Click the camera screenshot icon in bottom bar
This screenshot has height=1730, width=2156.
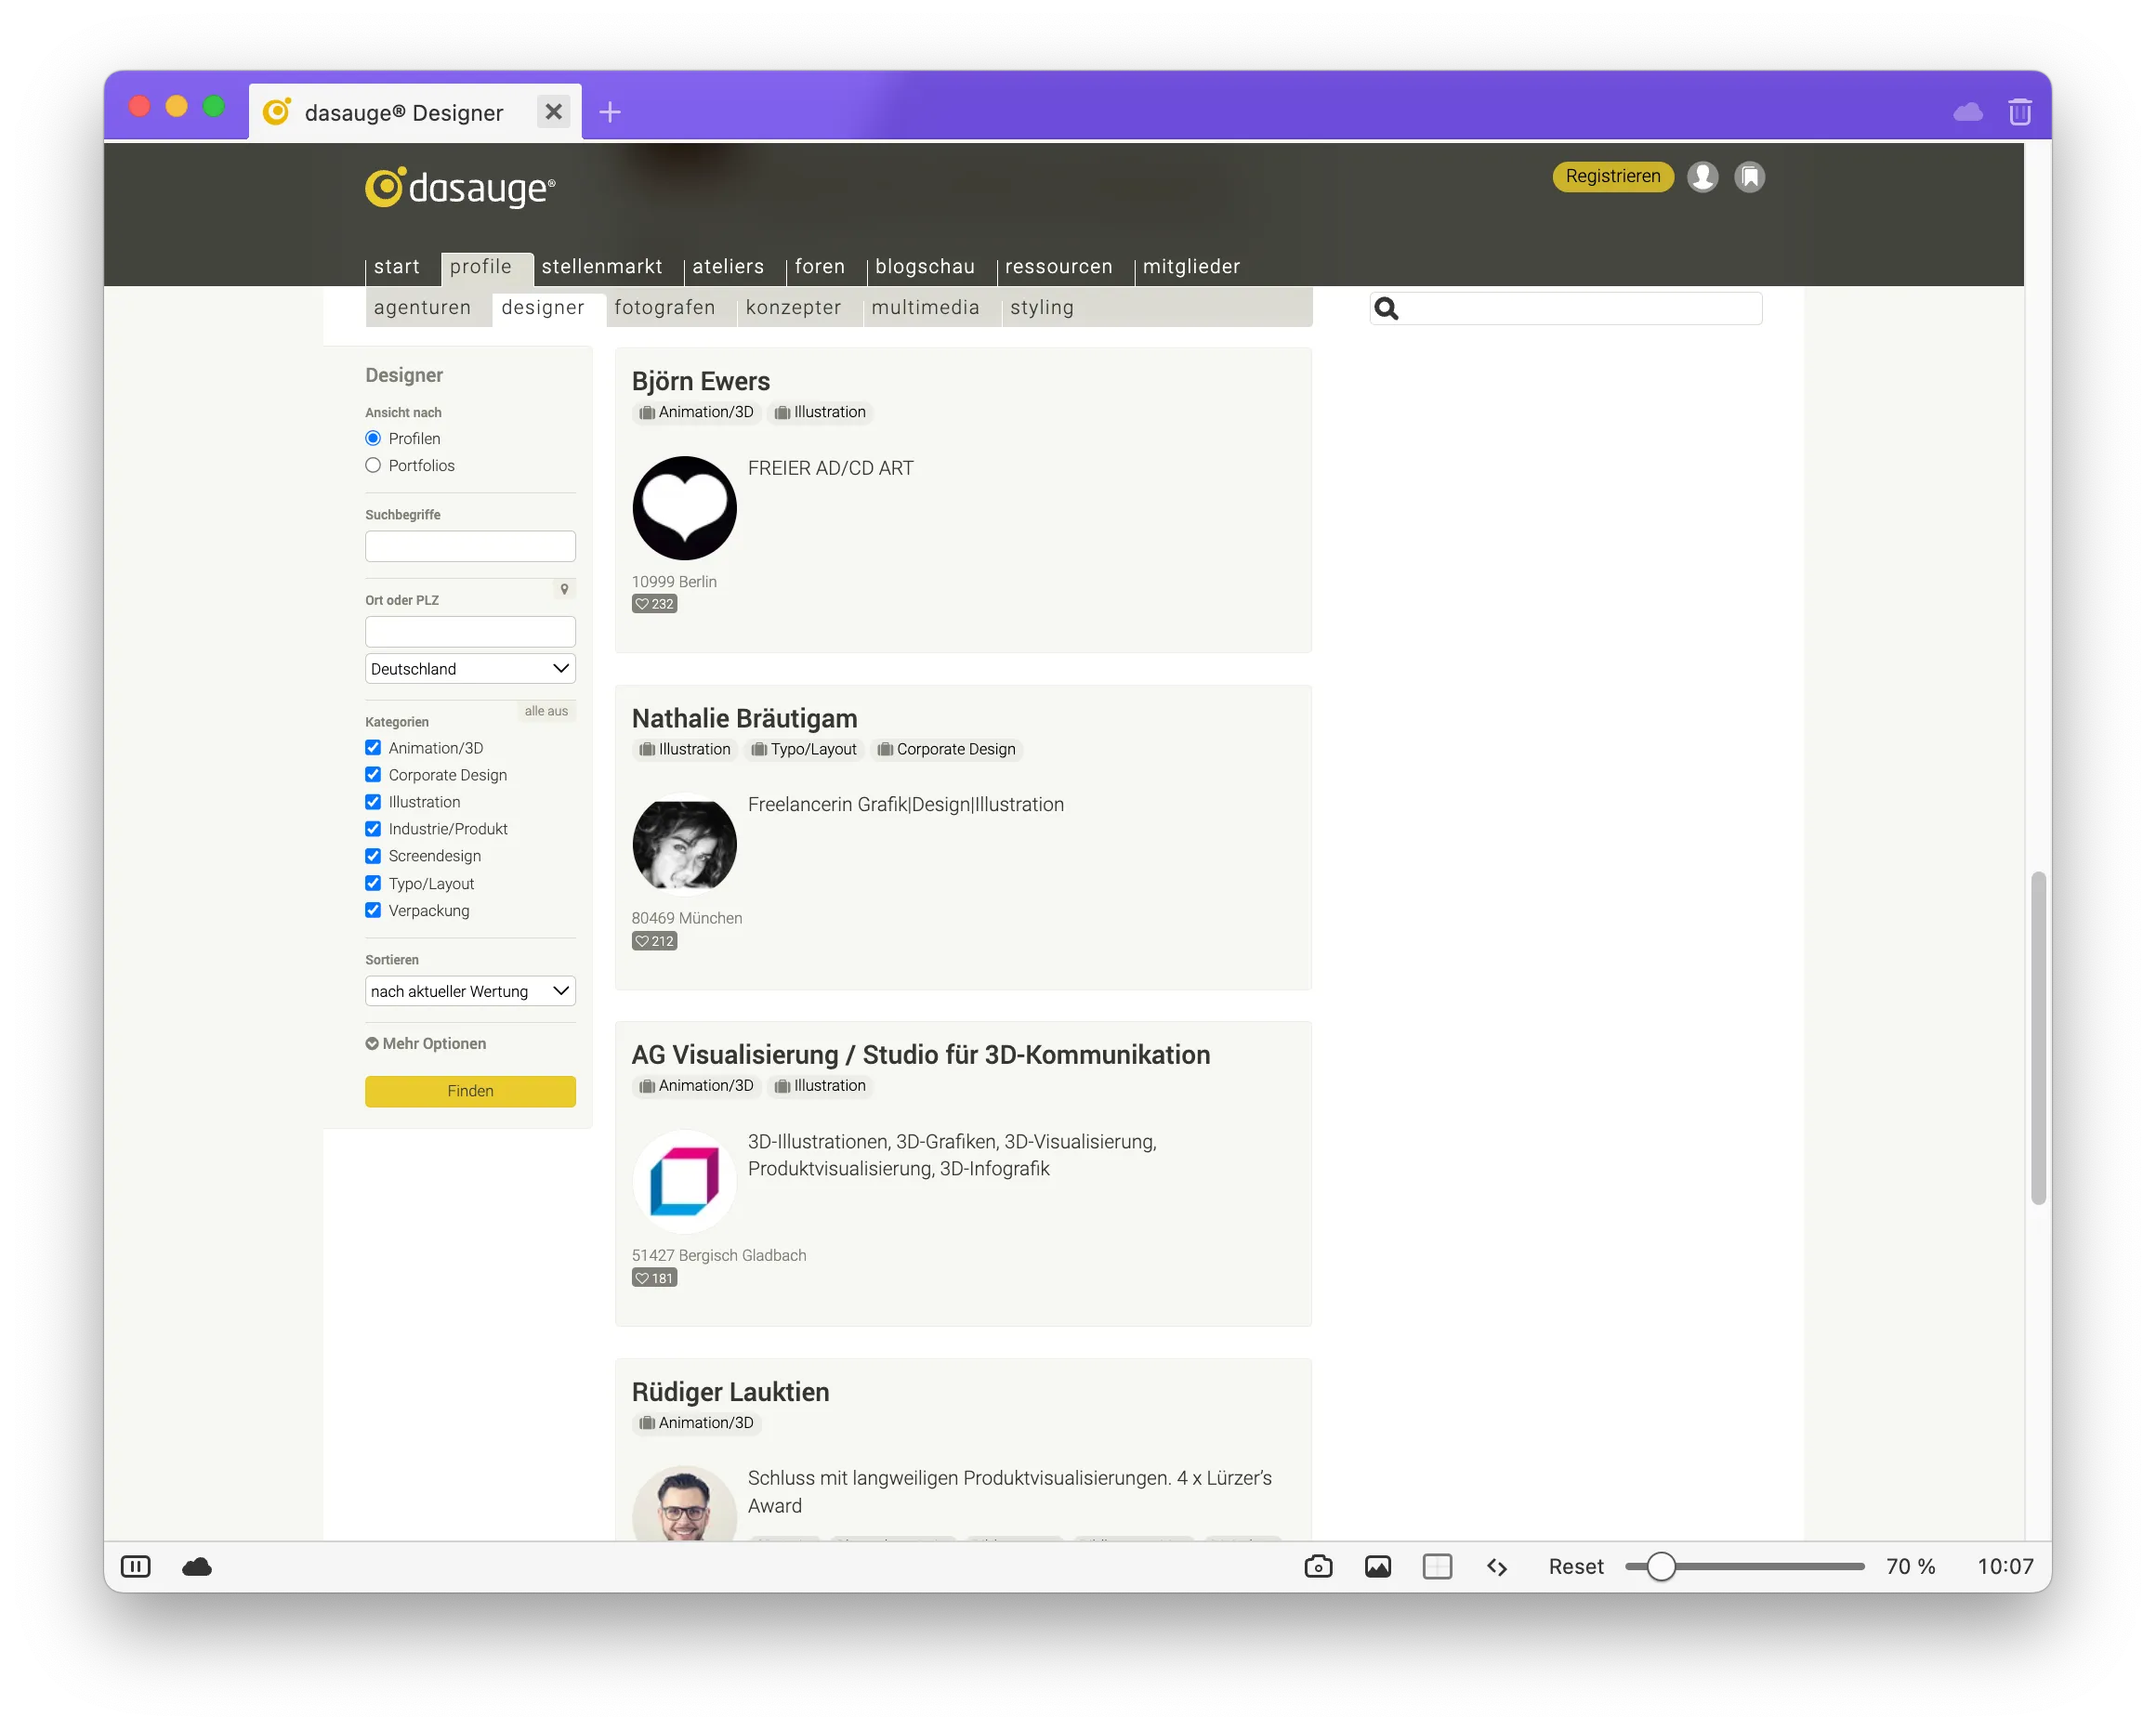pyautogui.click(x=1318, y=1566)
